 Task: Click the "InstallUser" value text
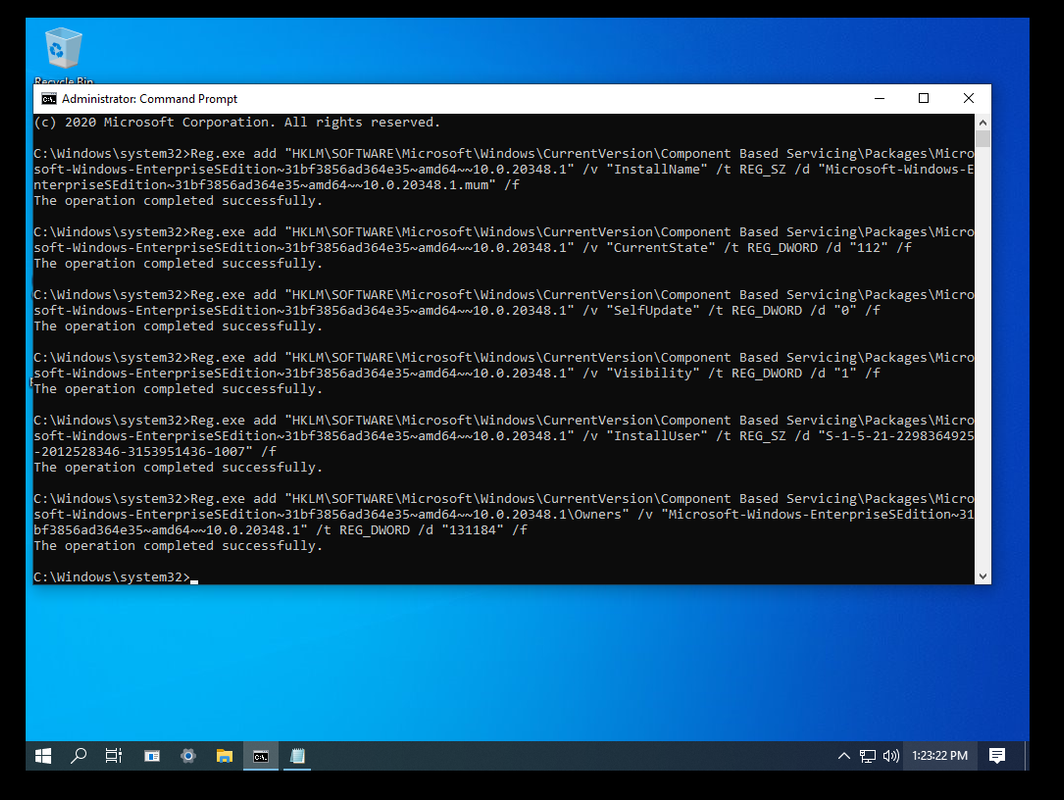657,436
